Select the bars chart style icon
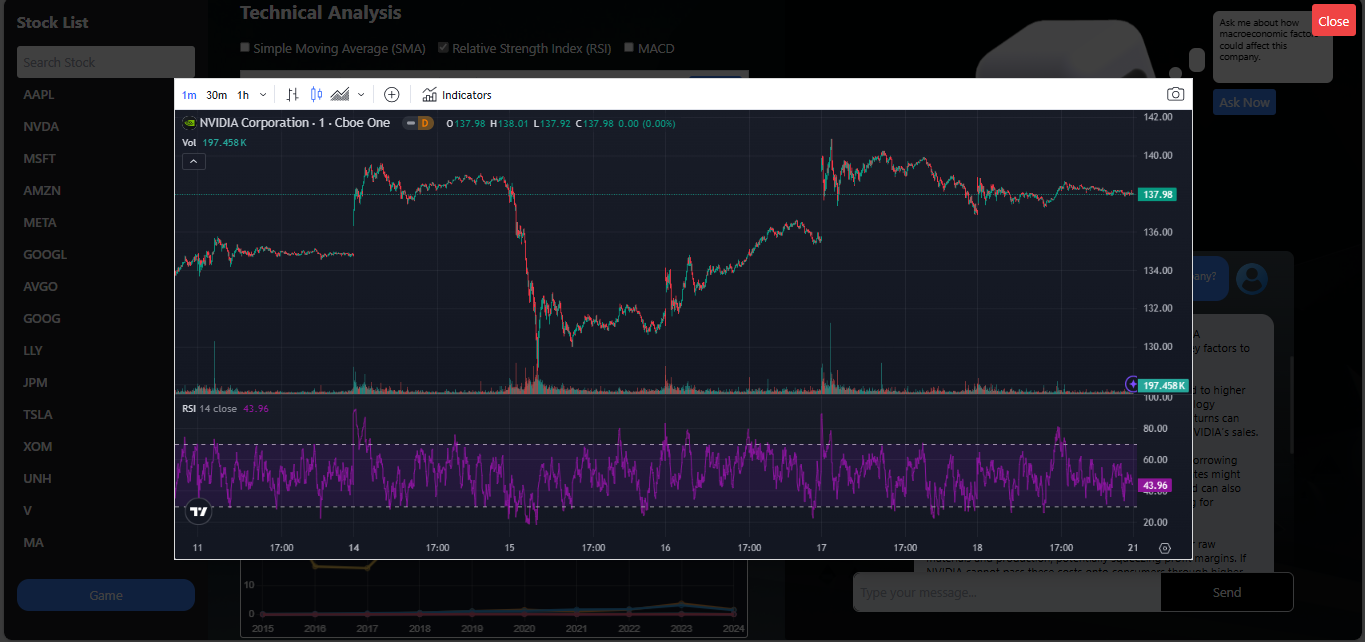The width and height of the screenshot is (1365, 642). (292, 95)
